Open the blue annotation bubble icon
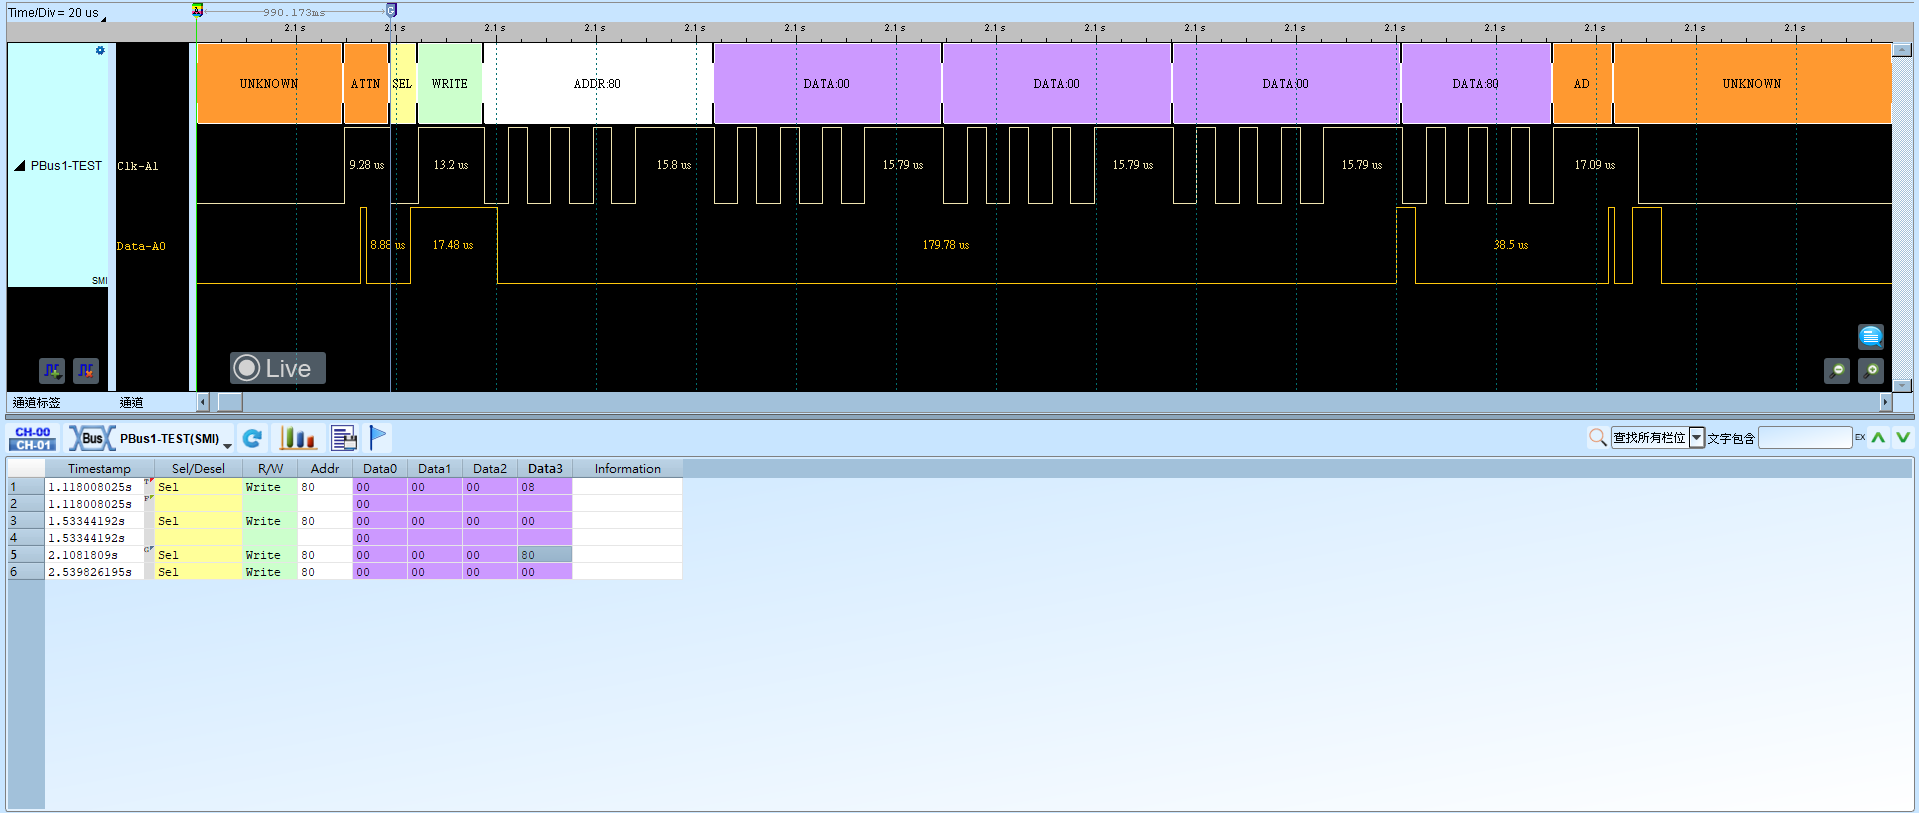The width and height of the screenshot is (1919, 813). point(1870,336)
